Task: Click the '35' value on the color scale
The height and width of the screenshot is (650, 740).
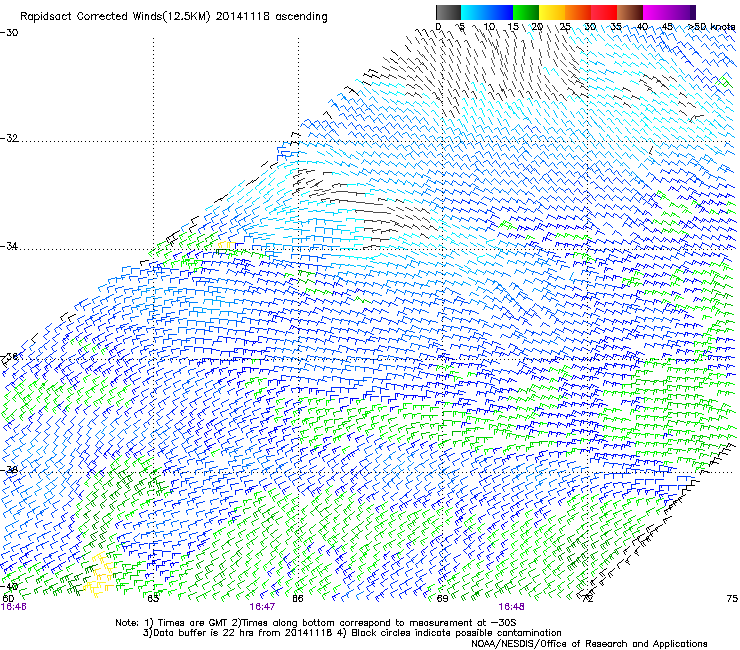Action: pos(616,27)
